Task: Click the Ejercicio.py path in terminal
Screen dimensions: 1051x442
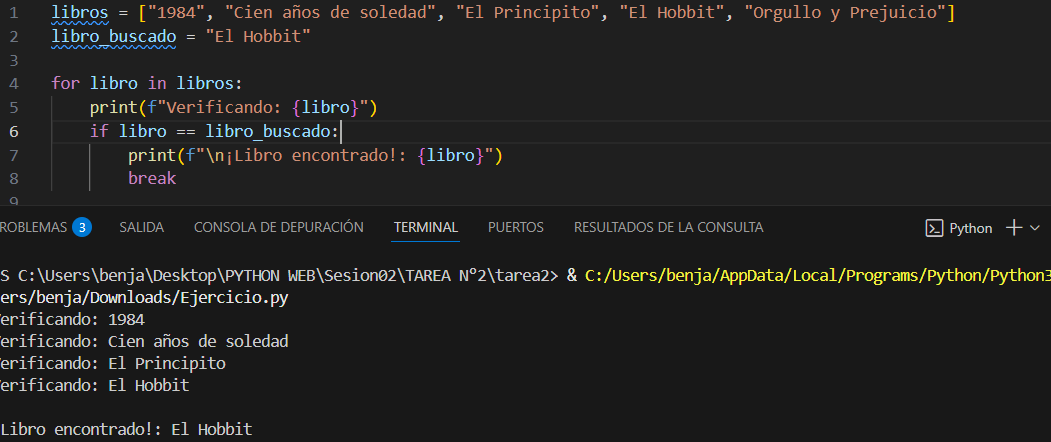Action: tap(143, 298)
